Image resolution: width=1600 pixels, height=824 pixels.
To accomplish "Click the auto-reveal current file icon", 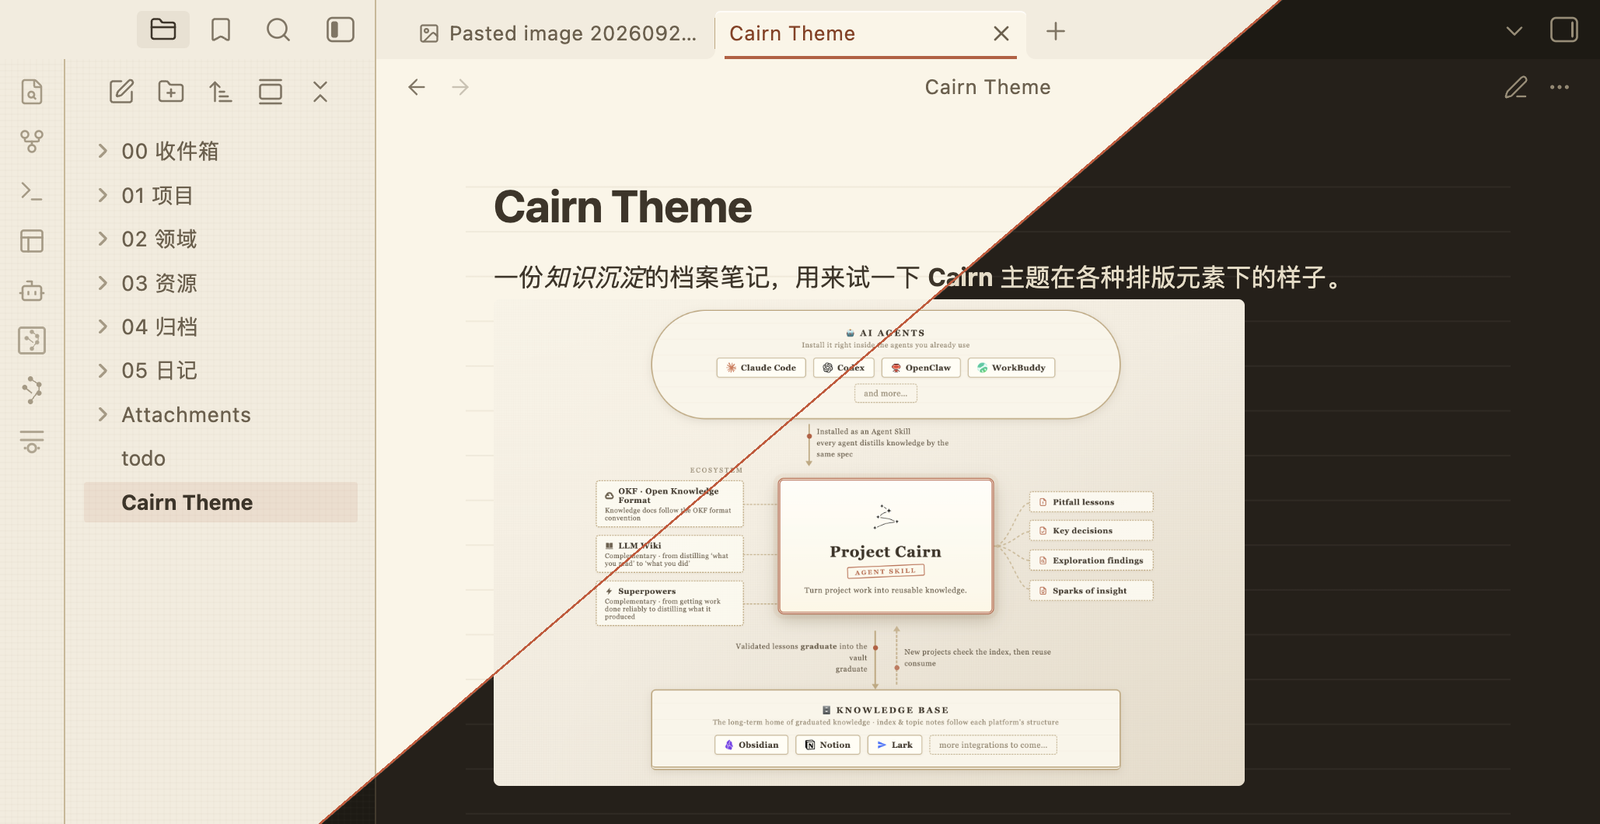I will pyautogui.click(x=270, y=92).
